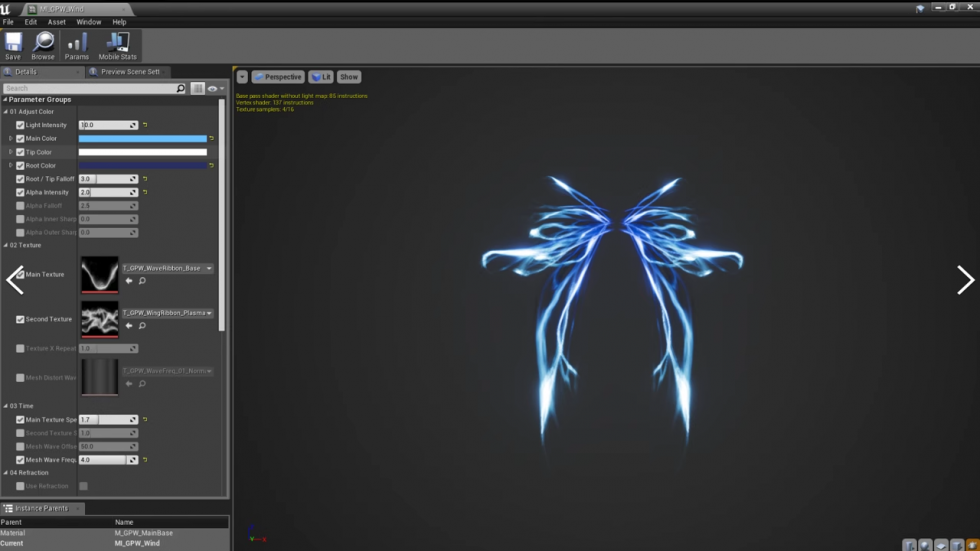Open color picker for white Tip Color

[x=142, y=152]
